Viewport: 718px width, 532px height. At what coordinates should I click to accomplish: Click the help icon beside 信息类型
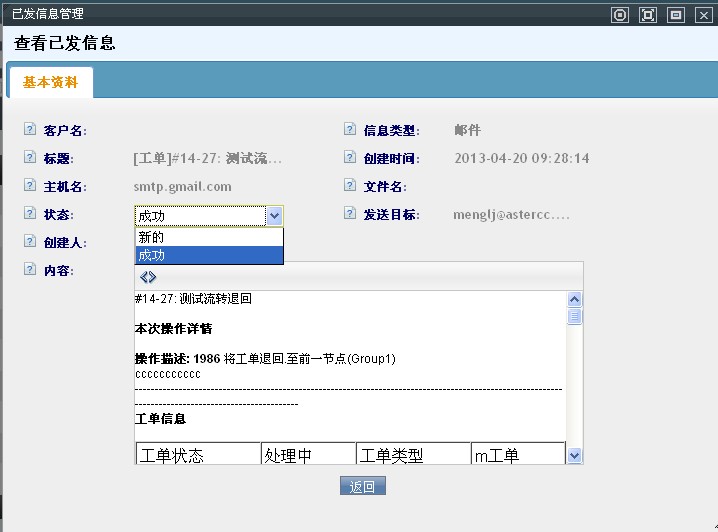350,130
